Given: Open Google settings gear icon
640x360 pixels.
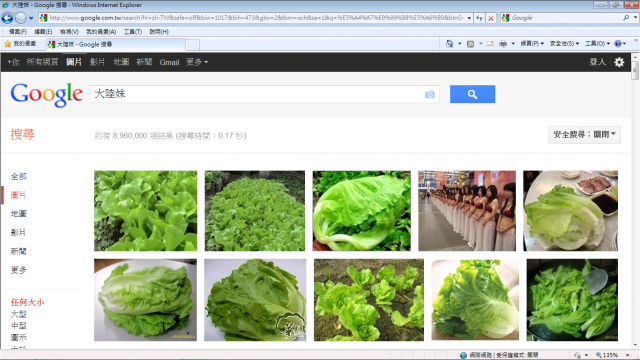Looking at the screenshot, I should click(619, 62).
